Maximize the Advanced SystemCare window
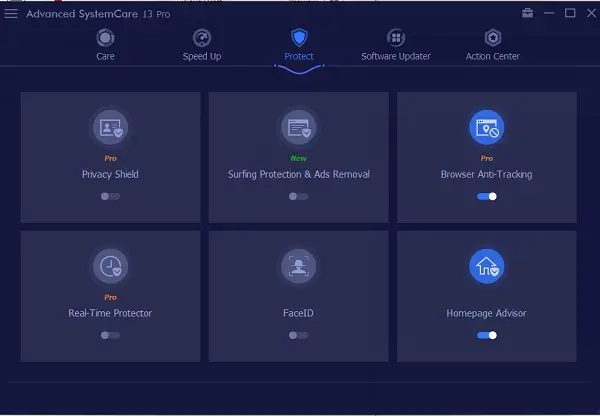 tap(570, 13)
